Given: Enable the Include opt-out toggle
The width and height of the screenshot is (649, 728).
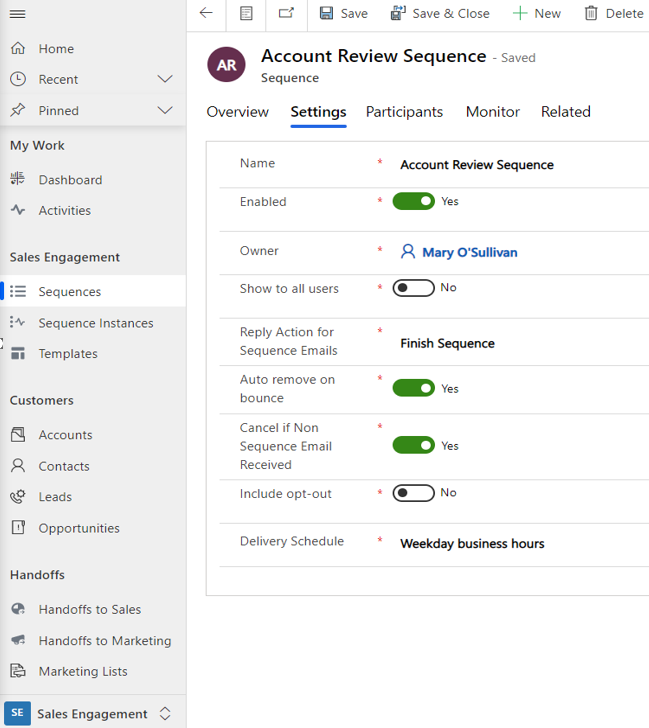Looking at the screenshot, I should tap(414, 493).
